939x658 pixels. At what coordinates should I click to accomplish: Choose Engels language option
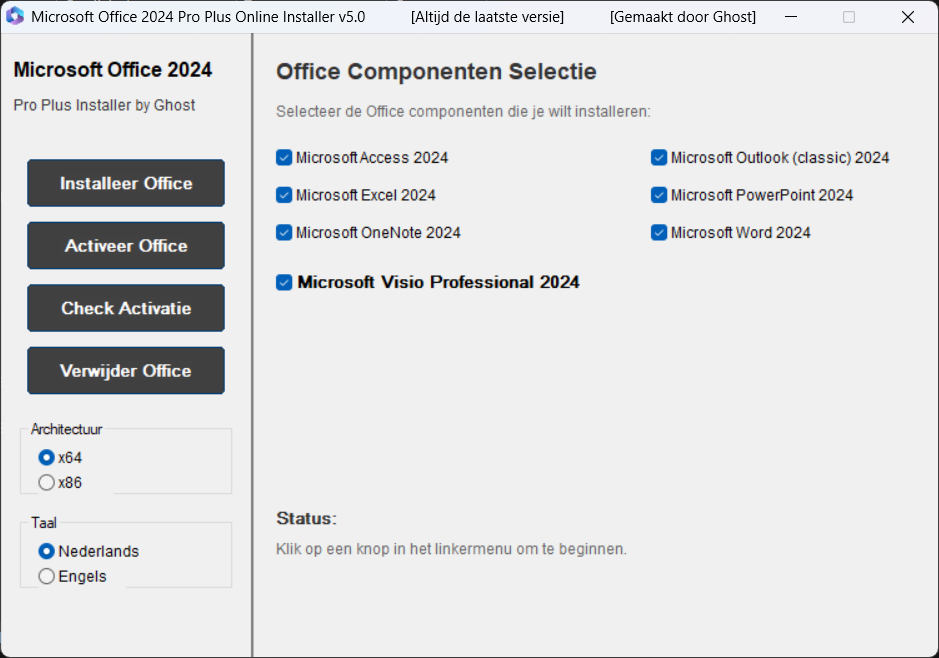point(46,576)
